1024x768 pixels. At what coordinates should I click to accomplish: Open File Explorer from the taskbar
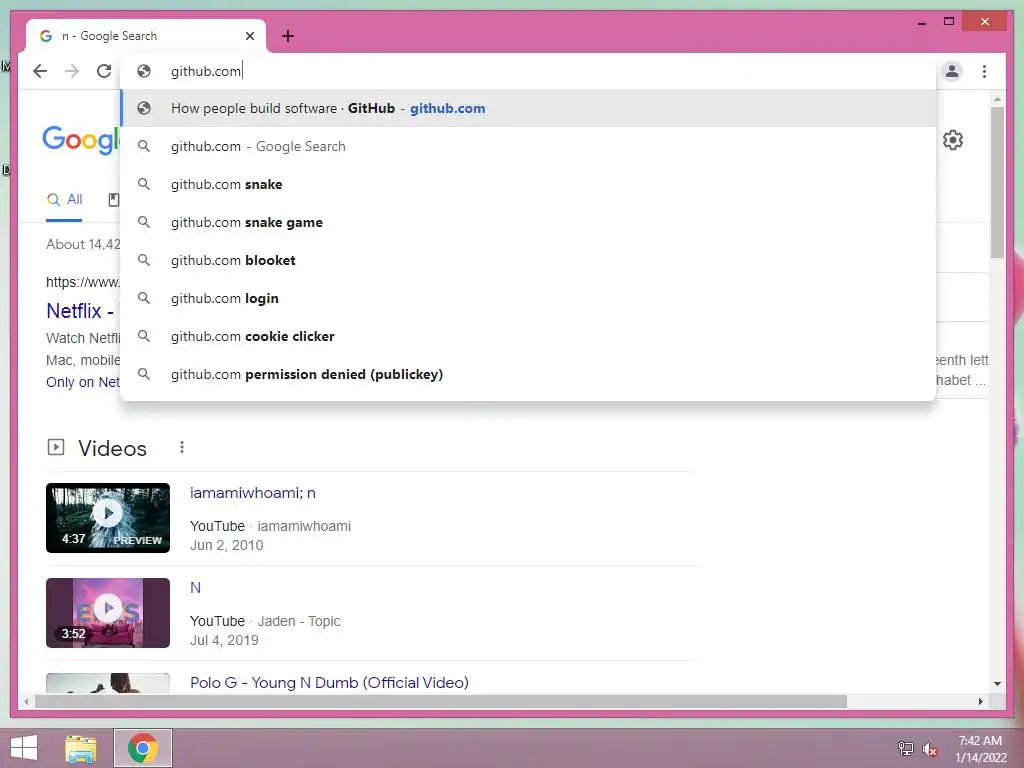pos(80,748)
